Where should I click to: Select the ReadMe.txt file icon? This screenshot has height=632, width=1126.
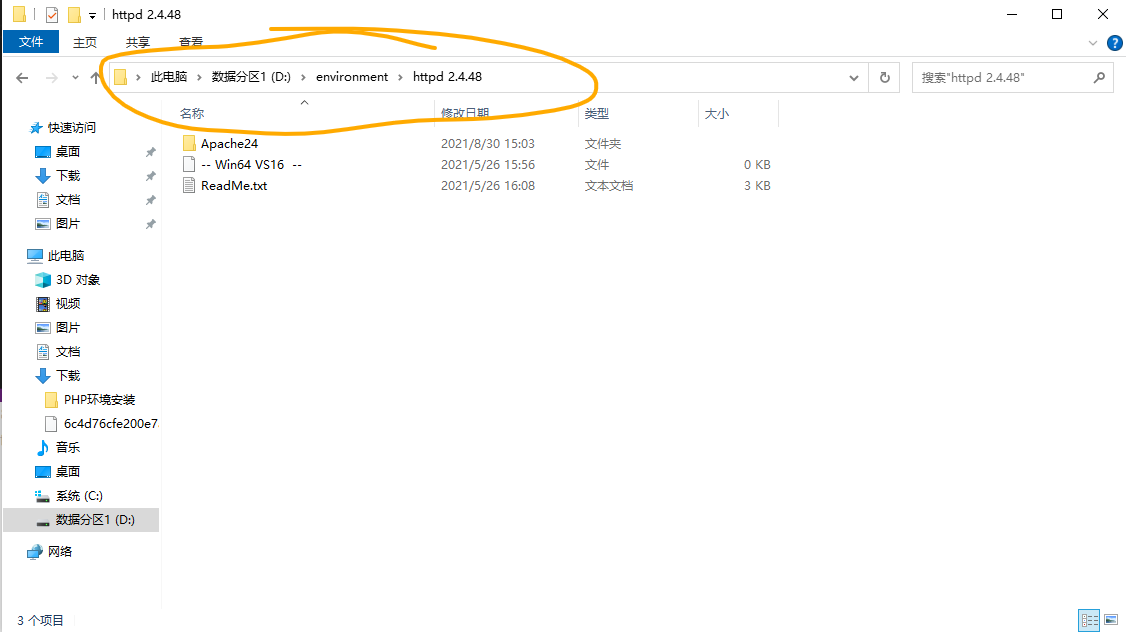(189, 185)
